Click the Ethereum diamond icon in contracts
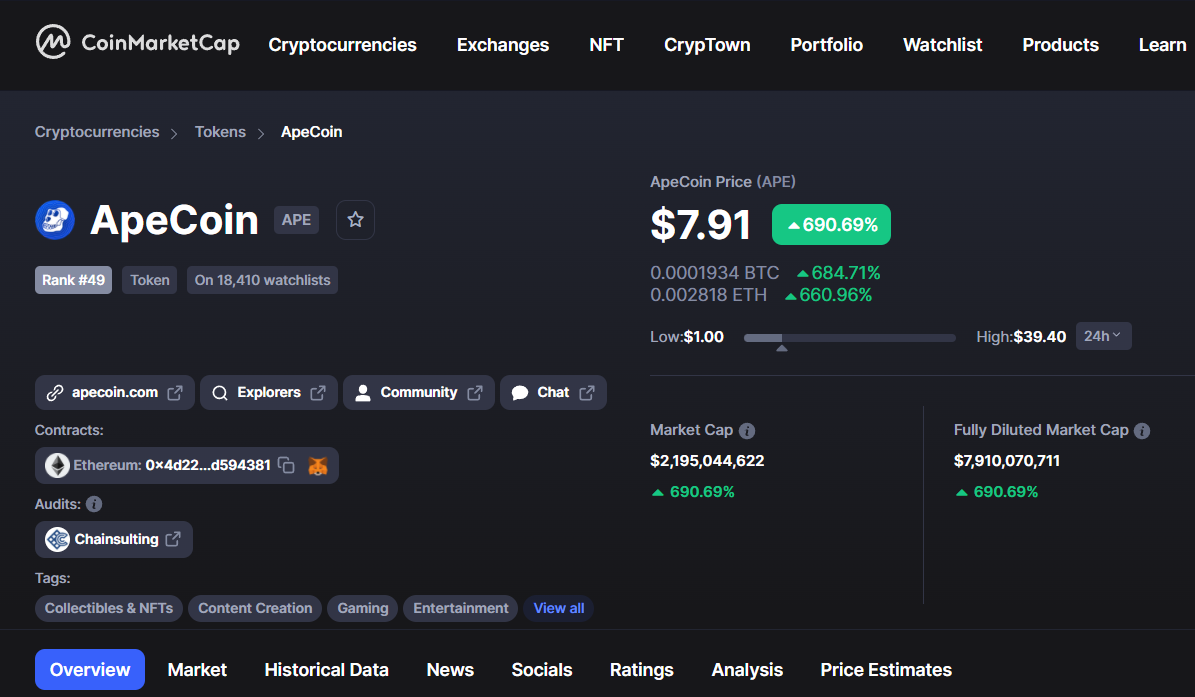The image size is (1195, 697). (57, 465)
